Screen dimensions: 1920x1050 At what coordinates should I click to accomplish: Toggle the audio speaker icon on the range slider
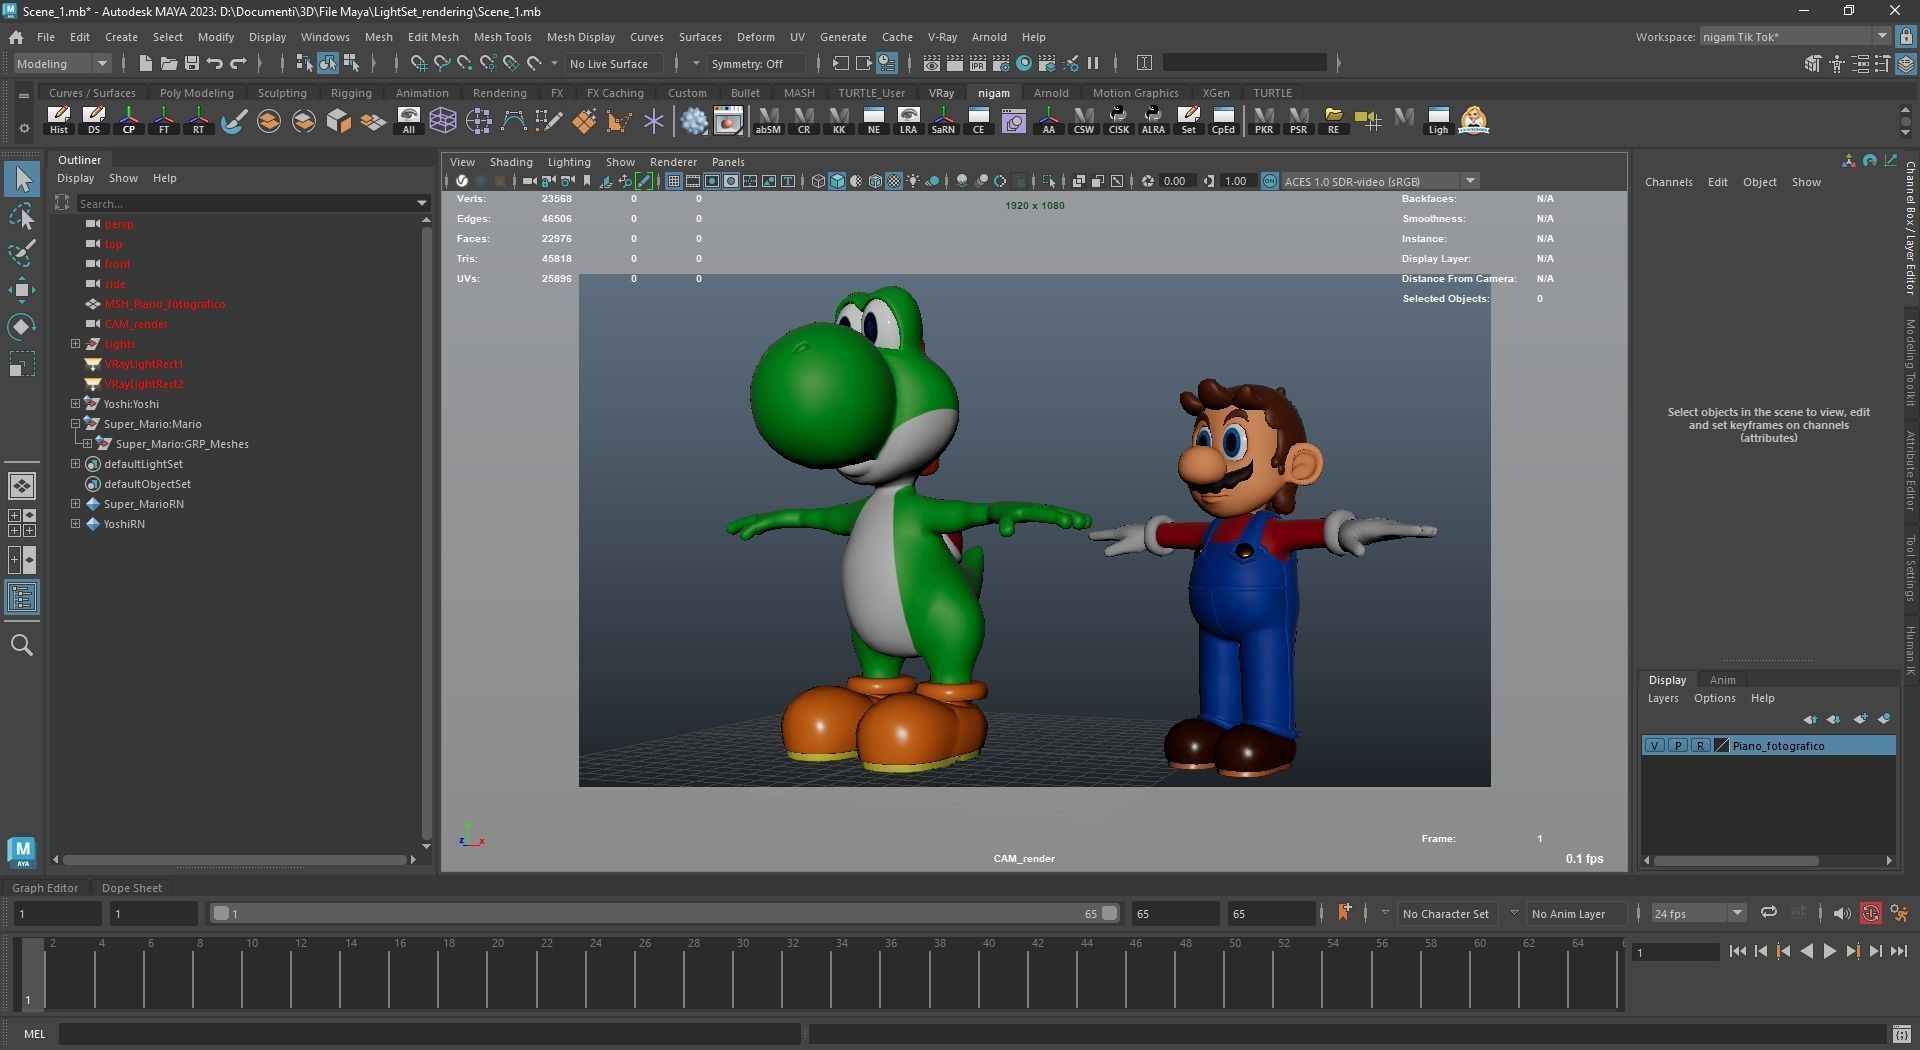pyautogui.click(x=1842, y=913)
